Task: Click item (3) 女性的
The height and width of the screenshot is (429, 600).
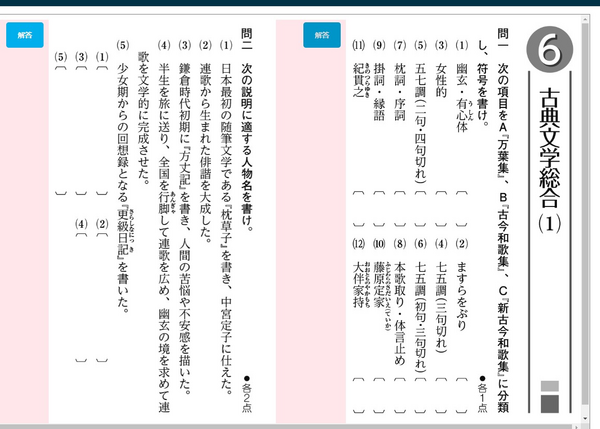Action: (x=441, y=69)
